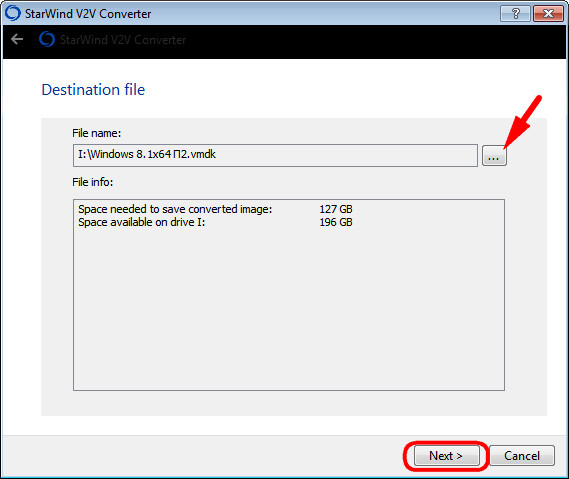Click the StarWind icon in title bar
Viewport: 569px width, 479px height.
[x=13, y=13]
